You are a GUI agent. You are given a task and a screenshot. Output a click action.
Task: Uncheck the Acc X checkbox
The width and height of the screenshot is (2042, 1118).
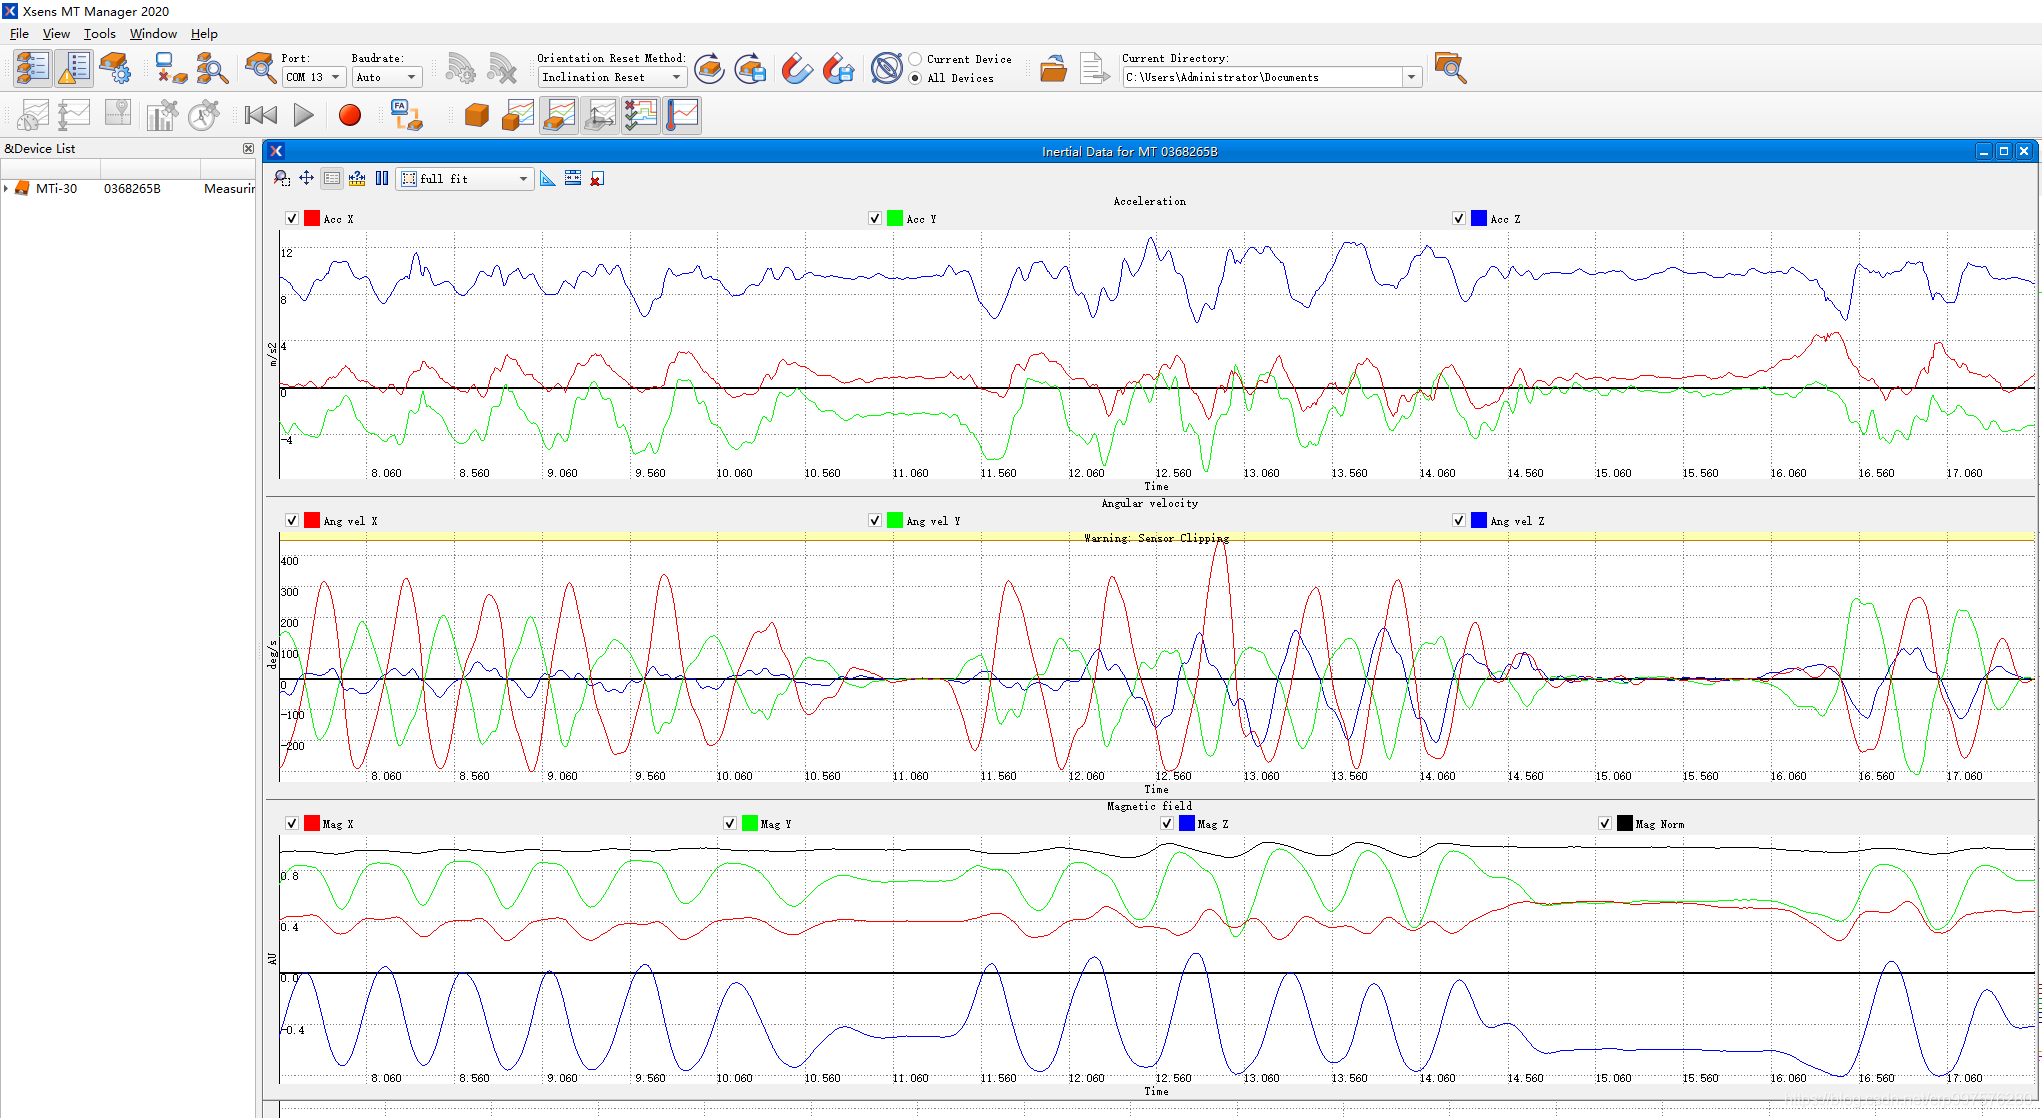[292, 219]
